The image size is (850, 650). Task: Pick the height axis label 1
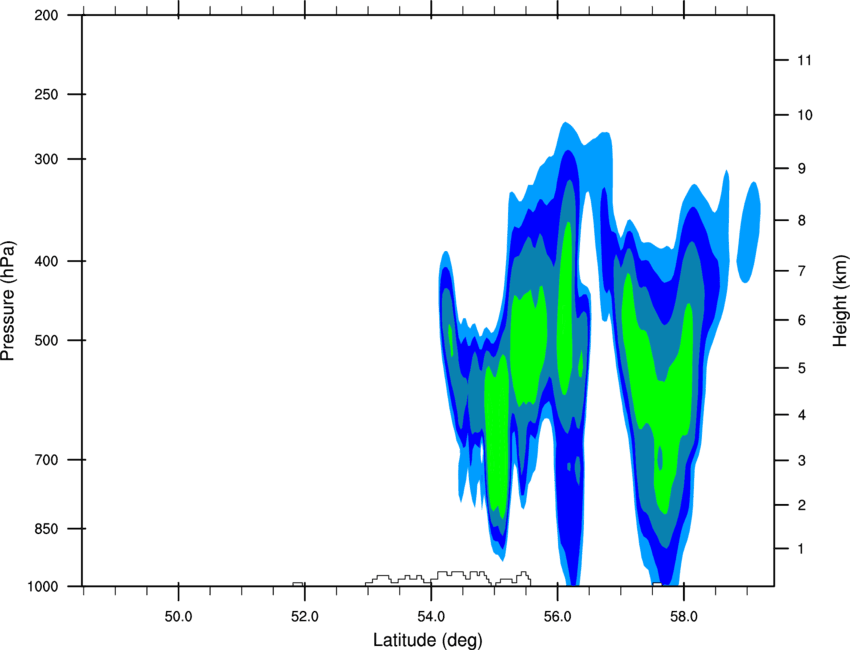pos(801,549)
